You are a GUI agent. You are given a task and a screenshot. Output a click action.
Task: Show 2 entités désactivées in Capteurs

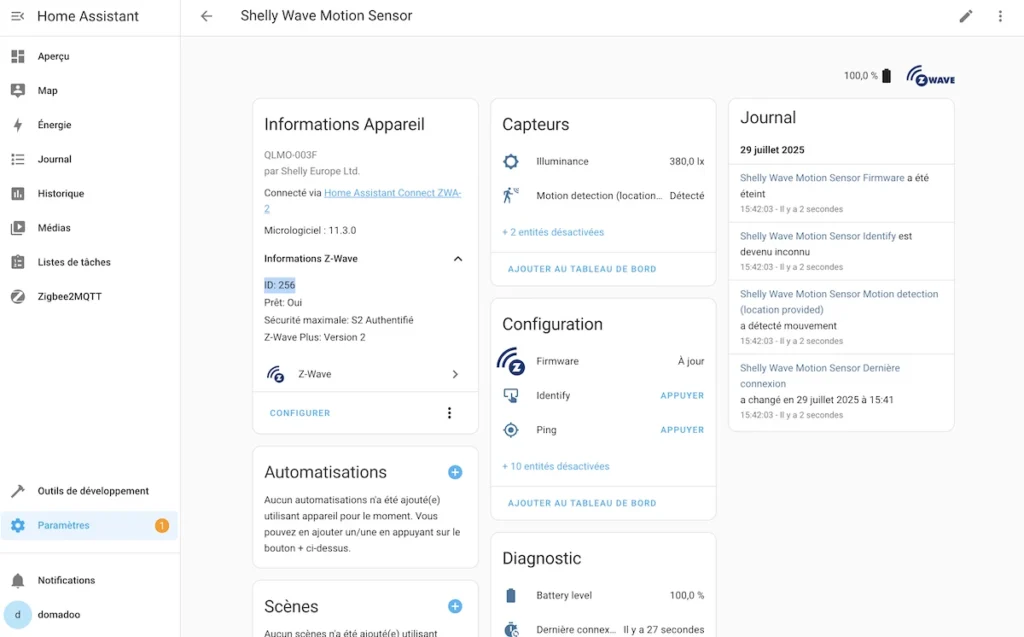coord(553,232)
